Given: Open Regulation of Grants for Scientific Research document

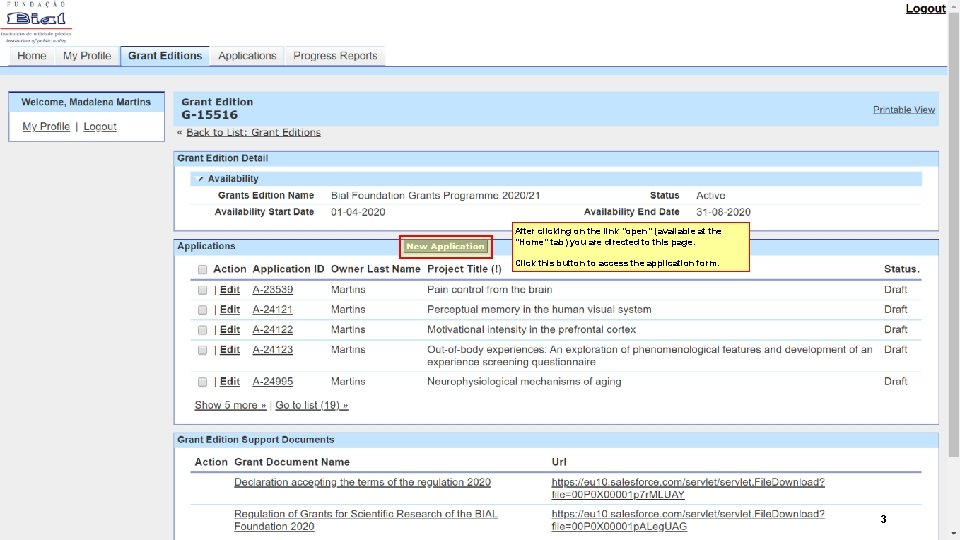Looking at the screenshot, I should [366, 520].
